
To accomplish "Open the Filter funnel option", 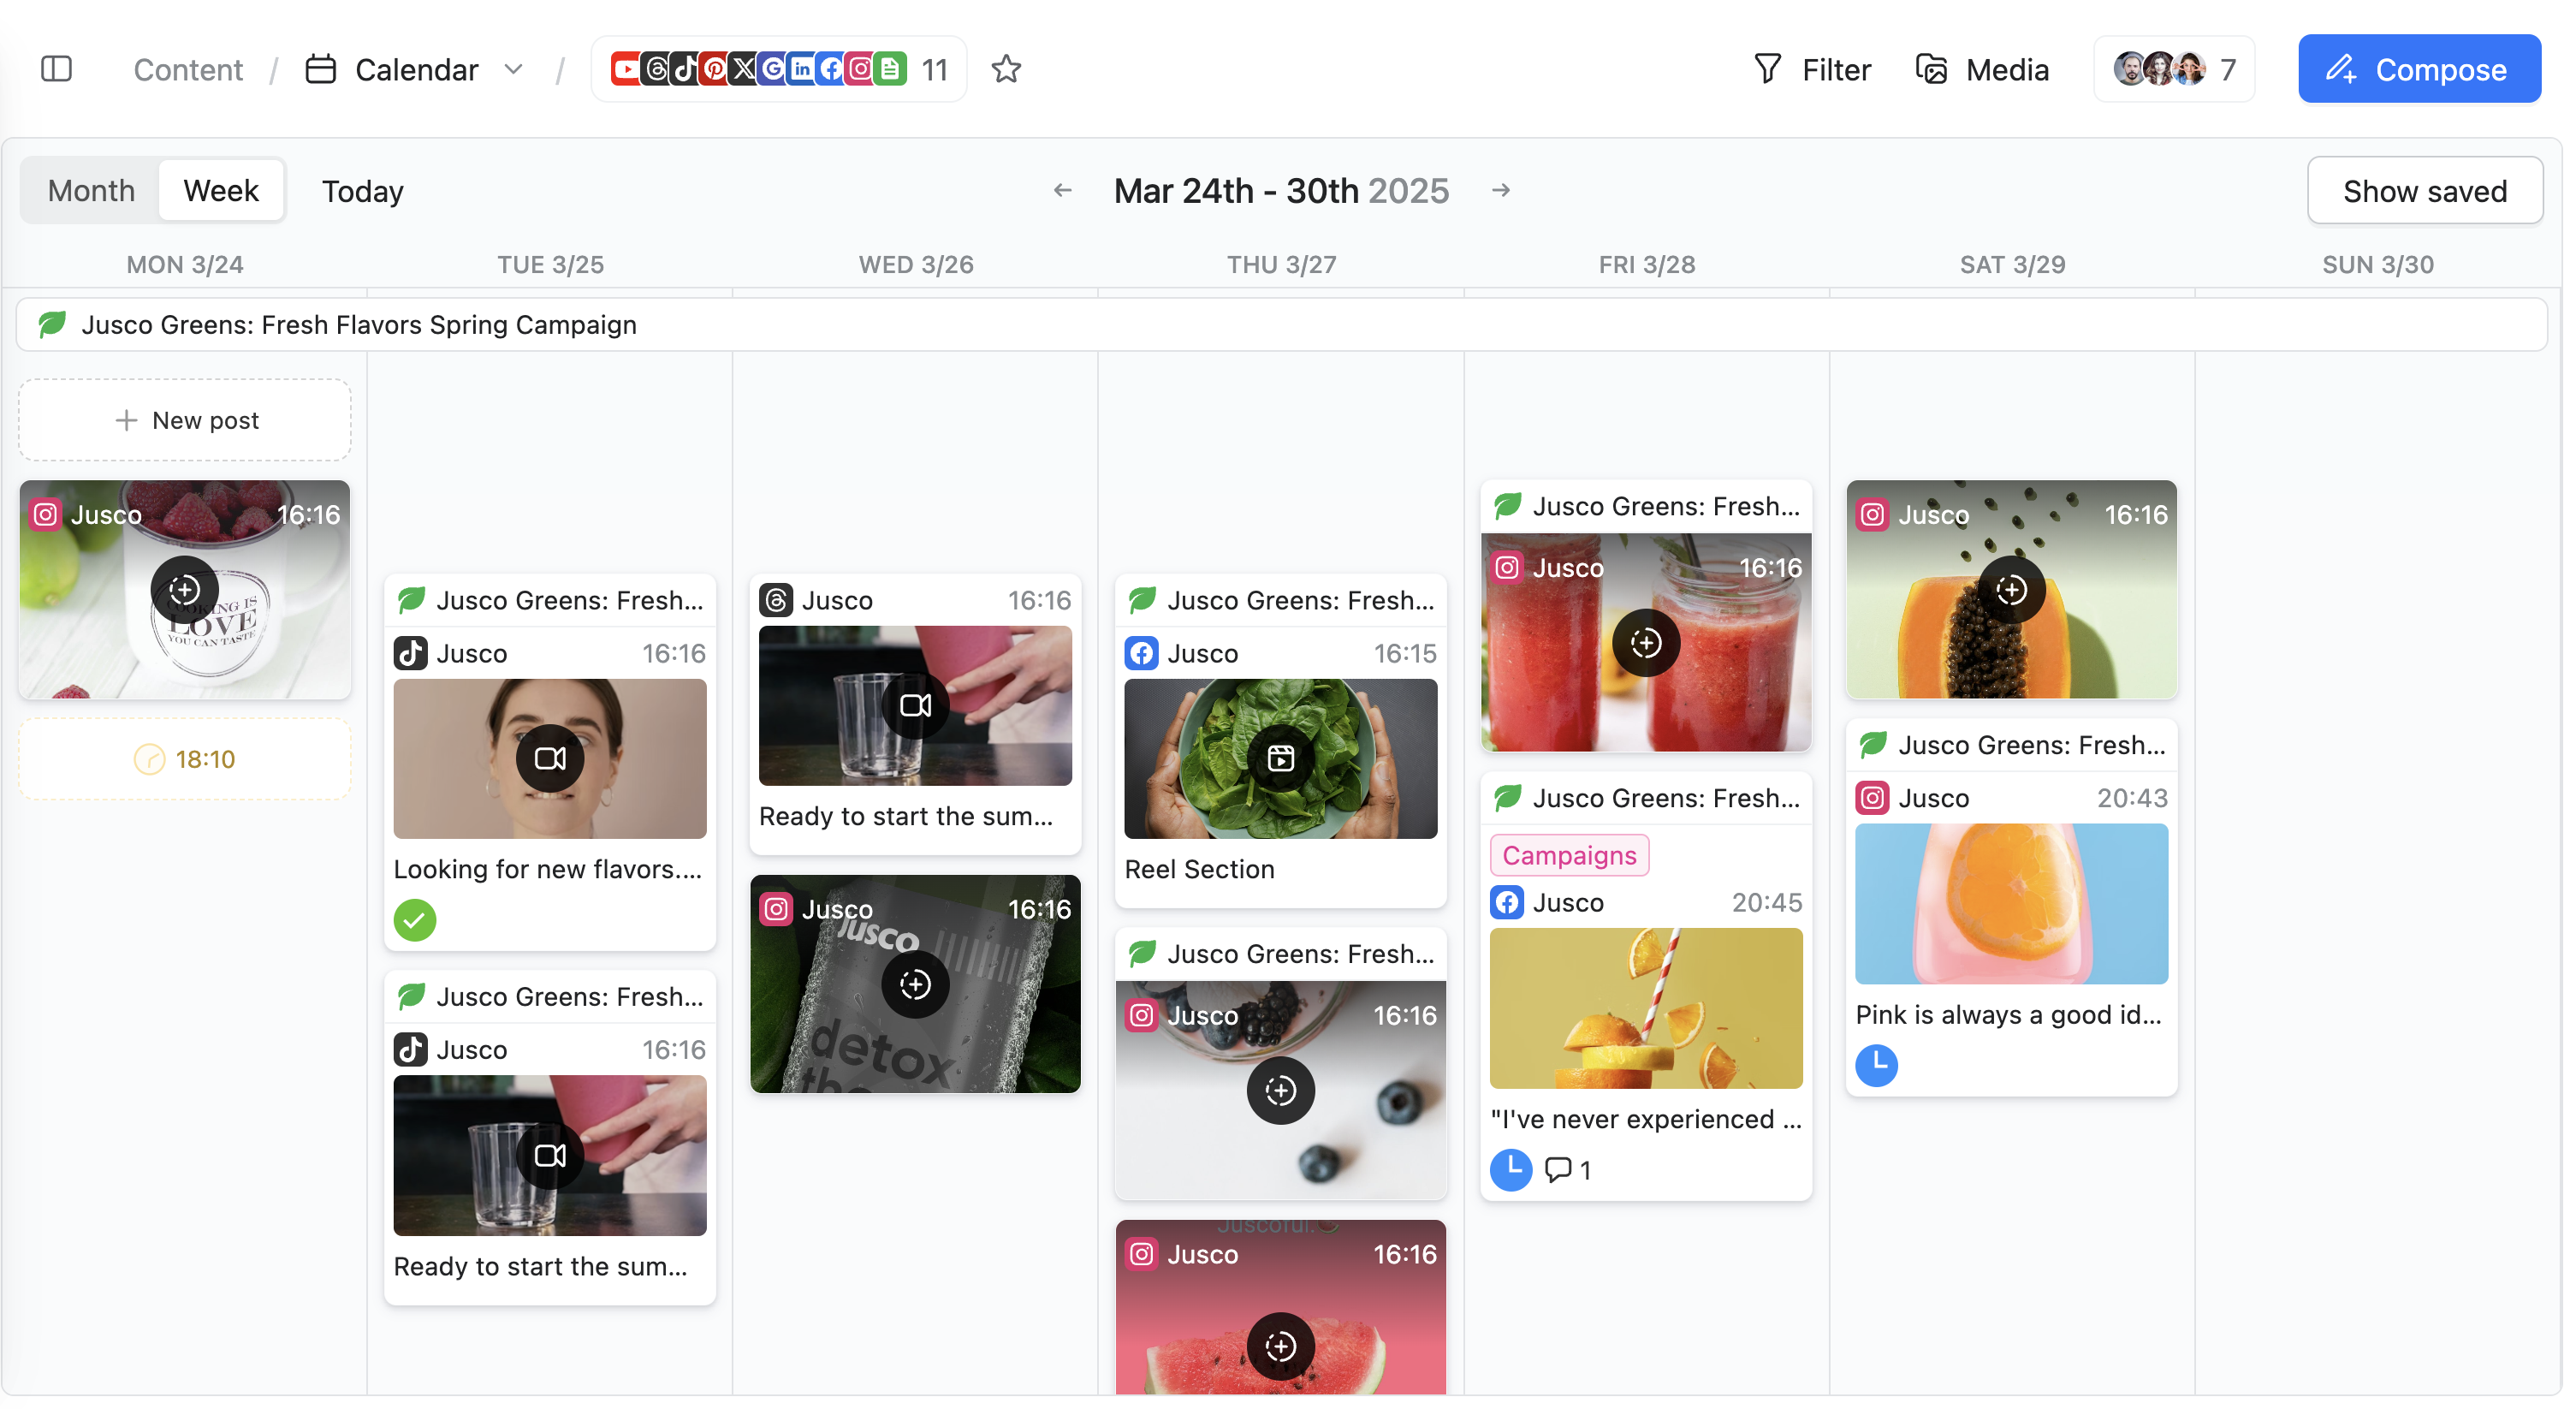I will [x=1811, y=69].
